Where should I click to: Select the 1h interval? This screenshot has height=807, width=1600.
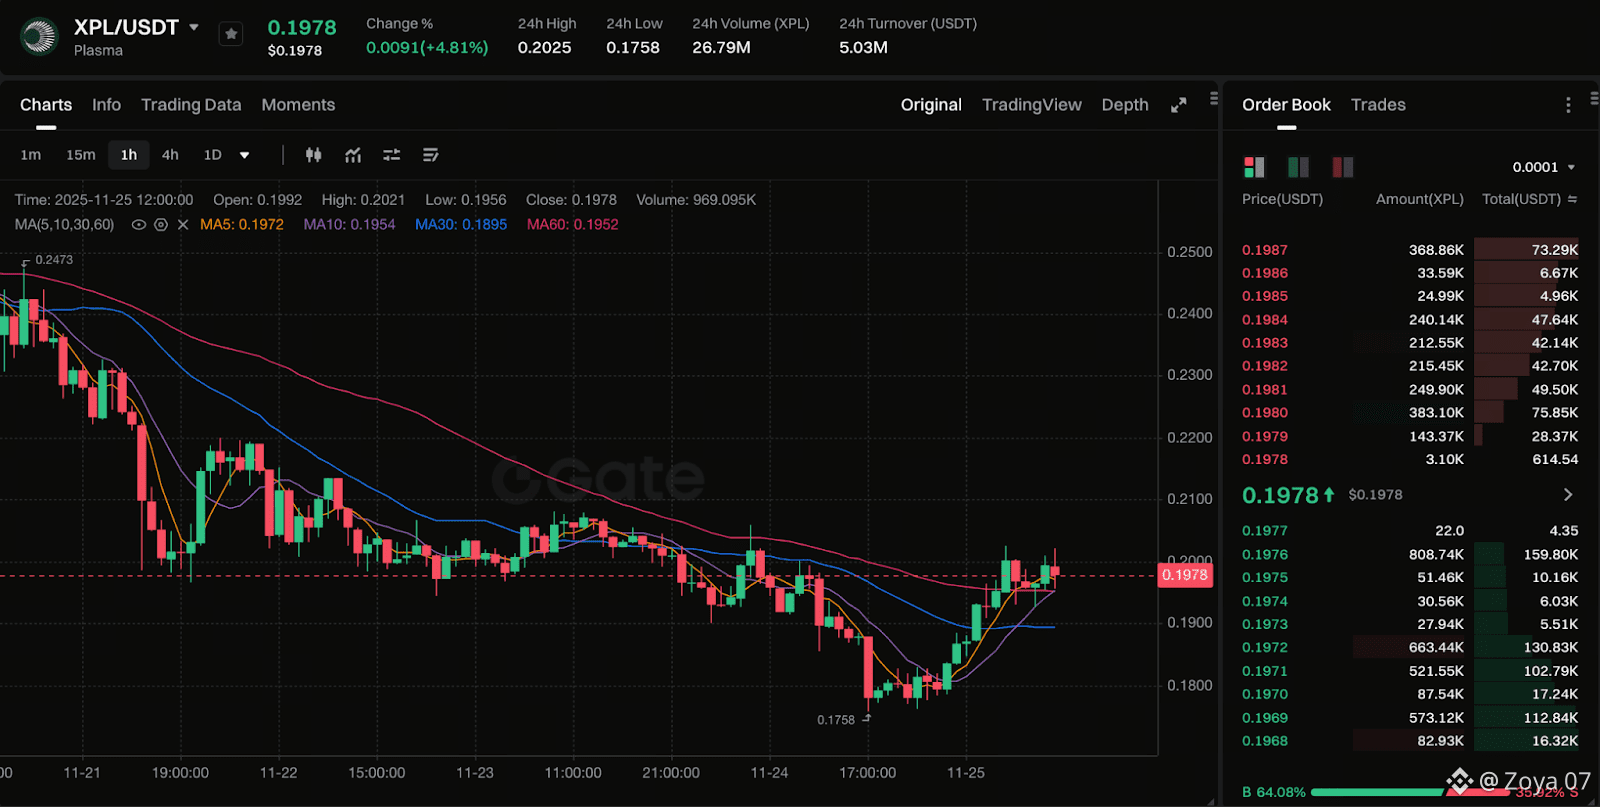(129, 155)
